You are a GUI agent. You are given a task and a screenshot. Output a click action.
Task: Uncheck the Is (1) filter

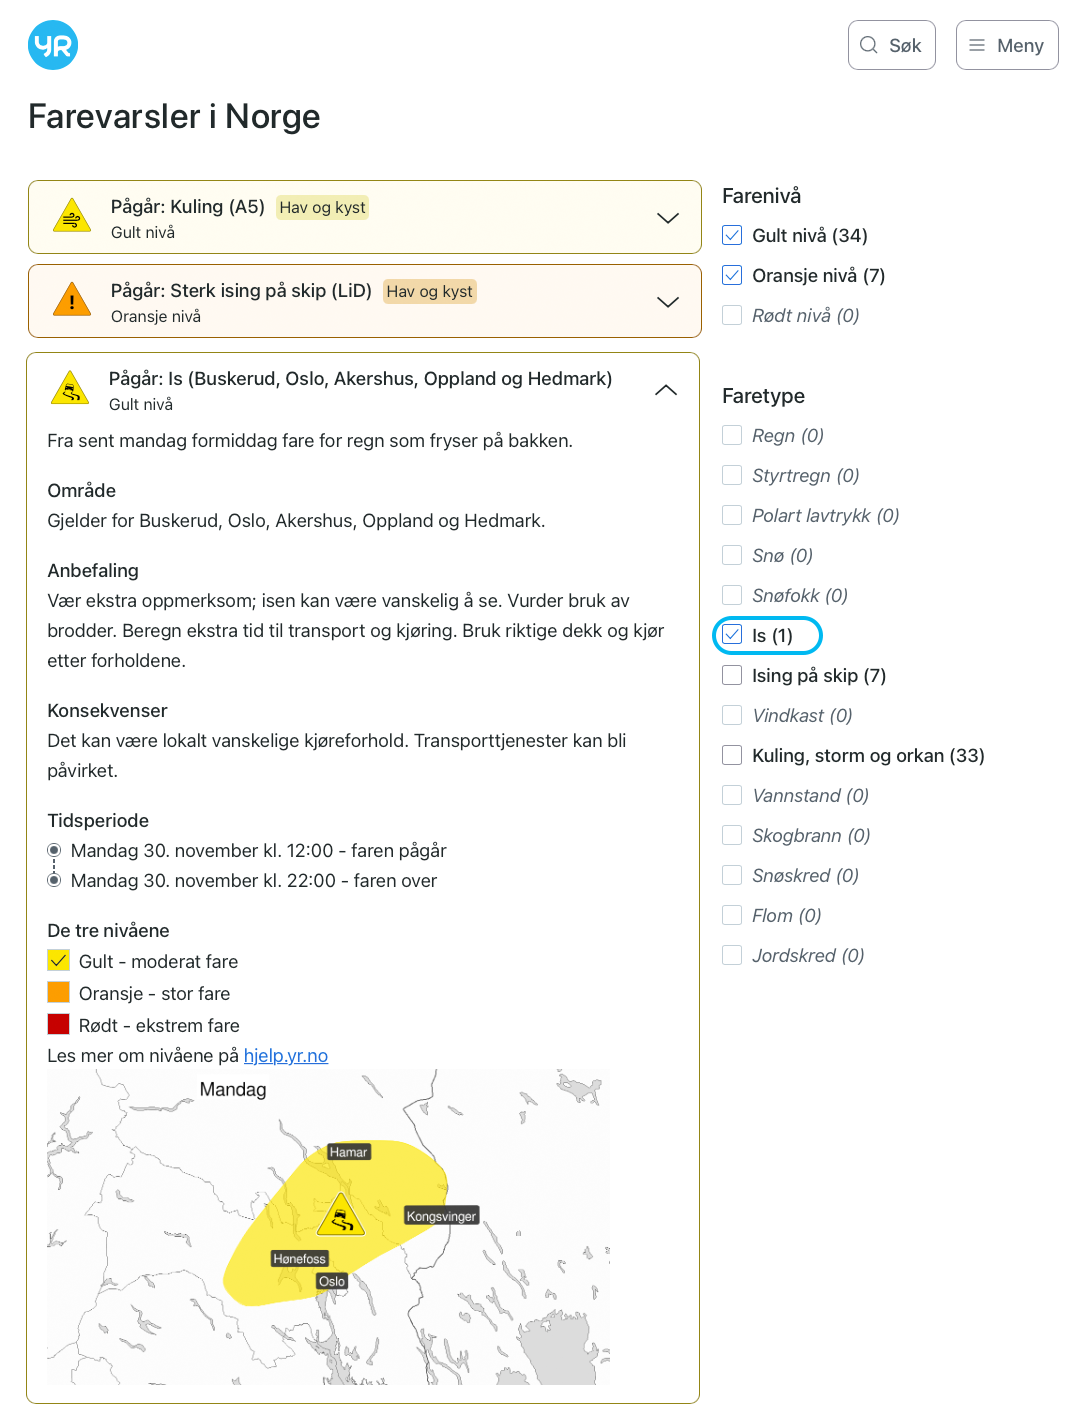coord(732,635)
